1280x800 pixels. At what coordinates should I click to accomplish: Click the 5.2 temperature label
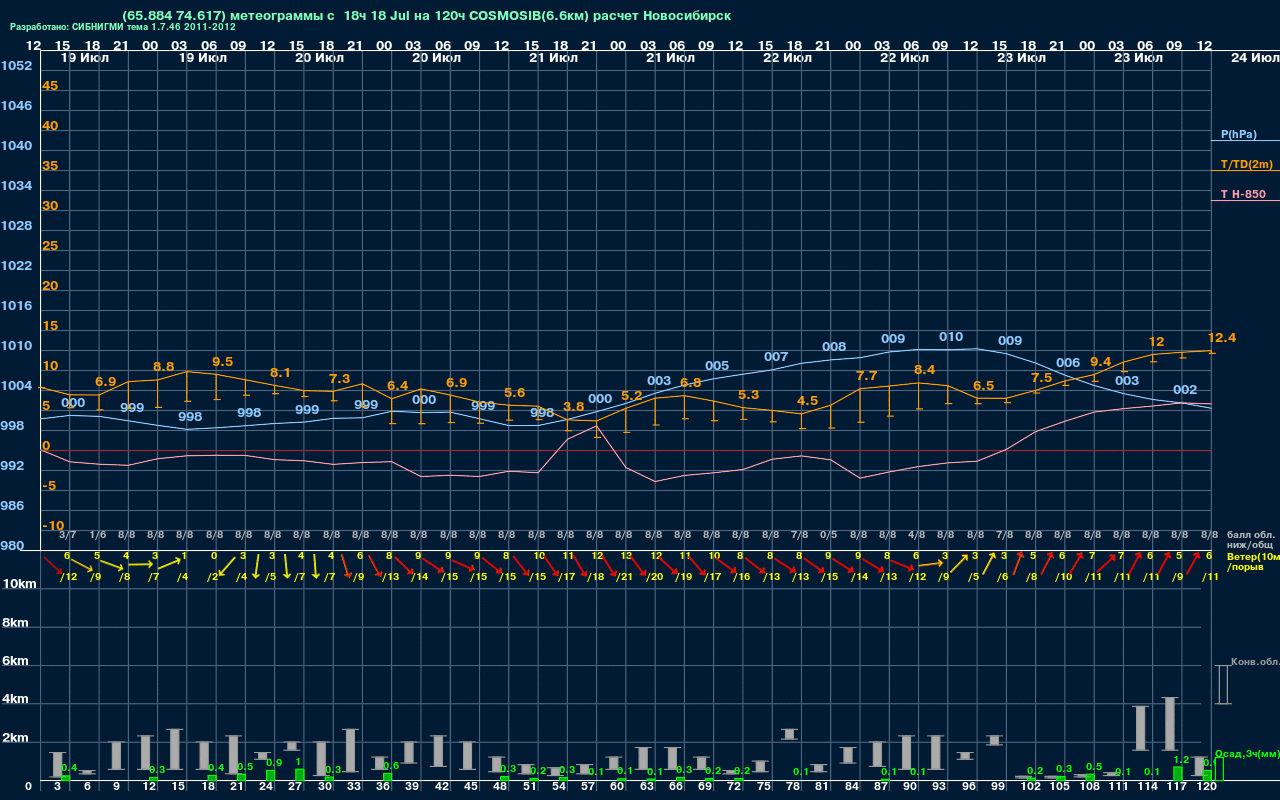tap(632, 396)
